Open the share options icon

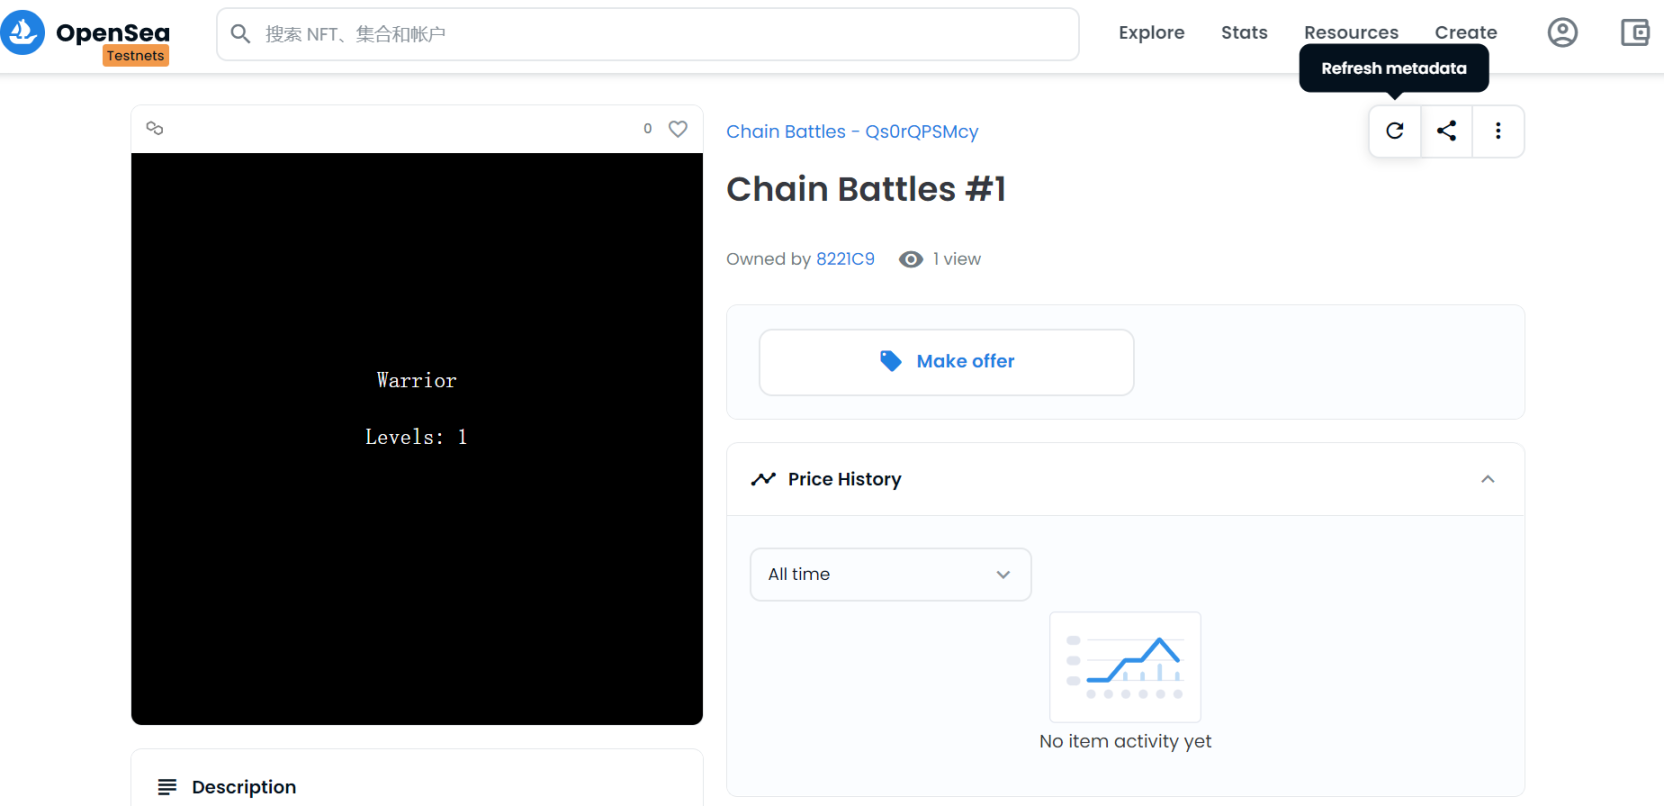1446,131
